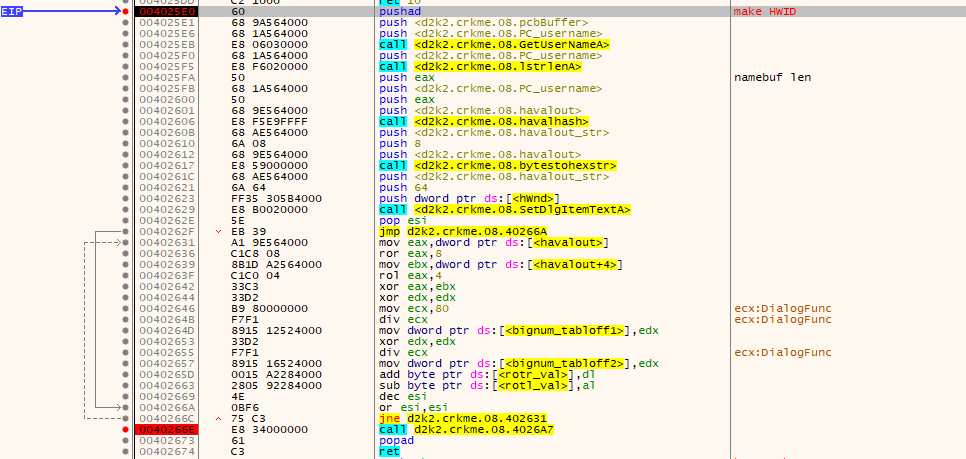The height and width of the screenshot is (459, 966).
Task: Select jne d2k2.crkme.08.402631 instruction
Action: 463,418
